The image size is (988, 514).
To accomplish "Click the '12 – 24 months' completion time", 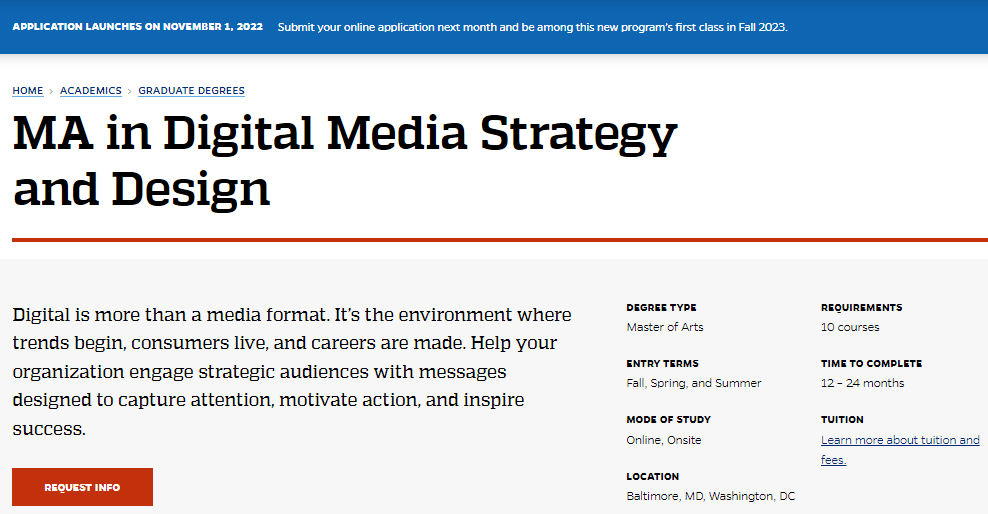I will coord(862,383).
